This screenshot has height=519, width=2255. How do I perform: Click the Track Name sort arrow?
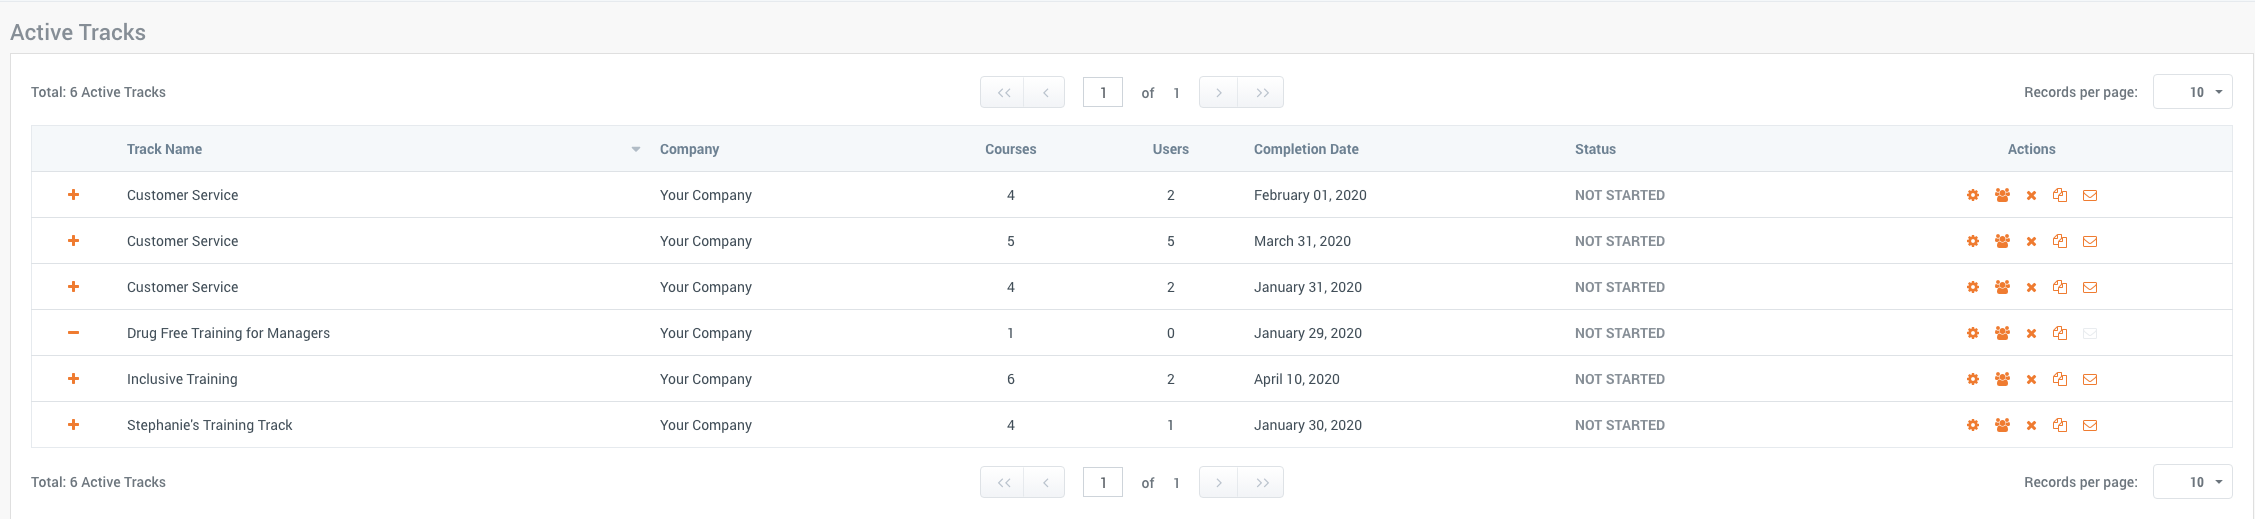(x=635, y=149)
